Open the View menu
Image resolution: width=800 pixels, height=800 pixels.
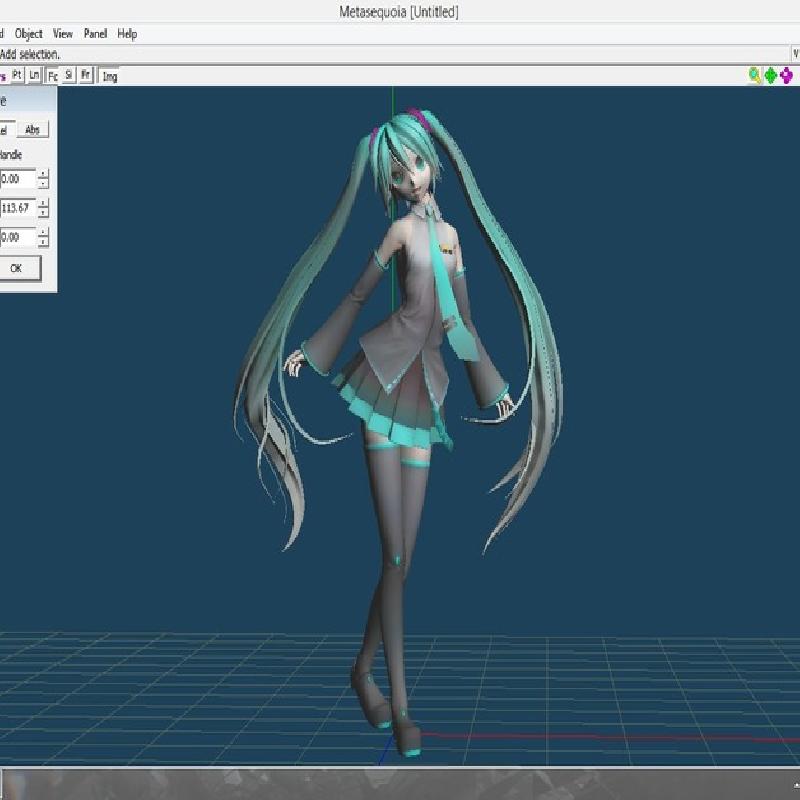63,34
